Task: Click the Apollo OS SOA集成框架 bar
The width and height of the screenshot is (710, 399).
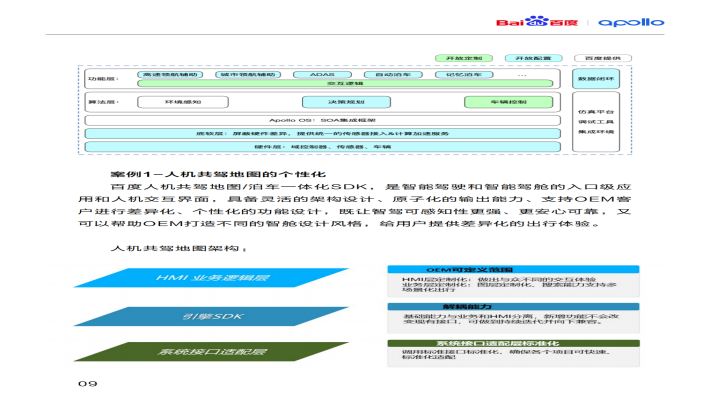Action: [322, 120]
